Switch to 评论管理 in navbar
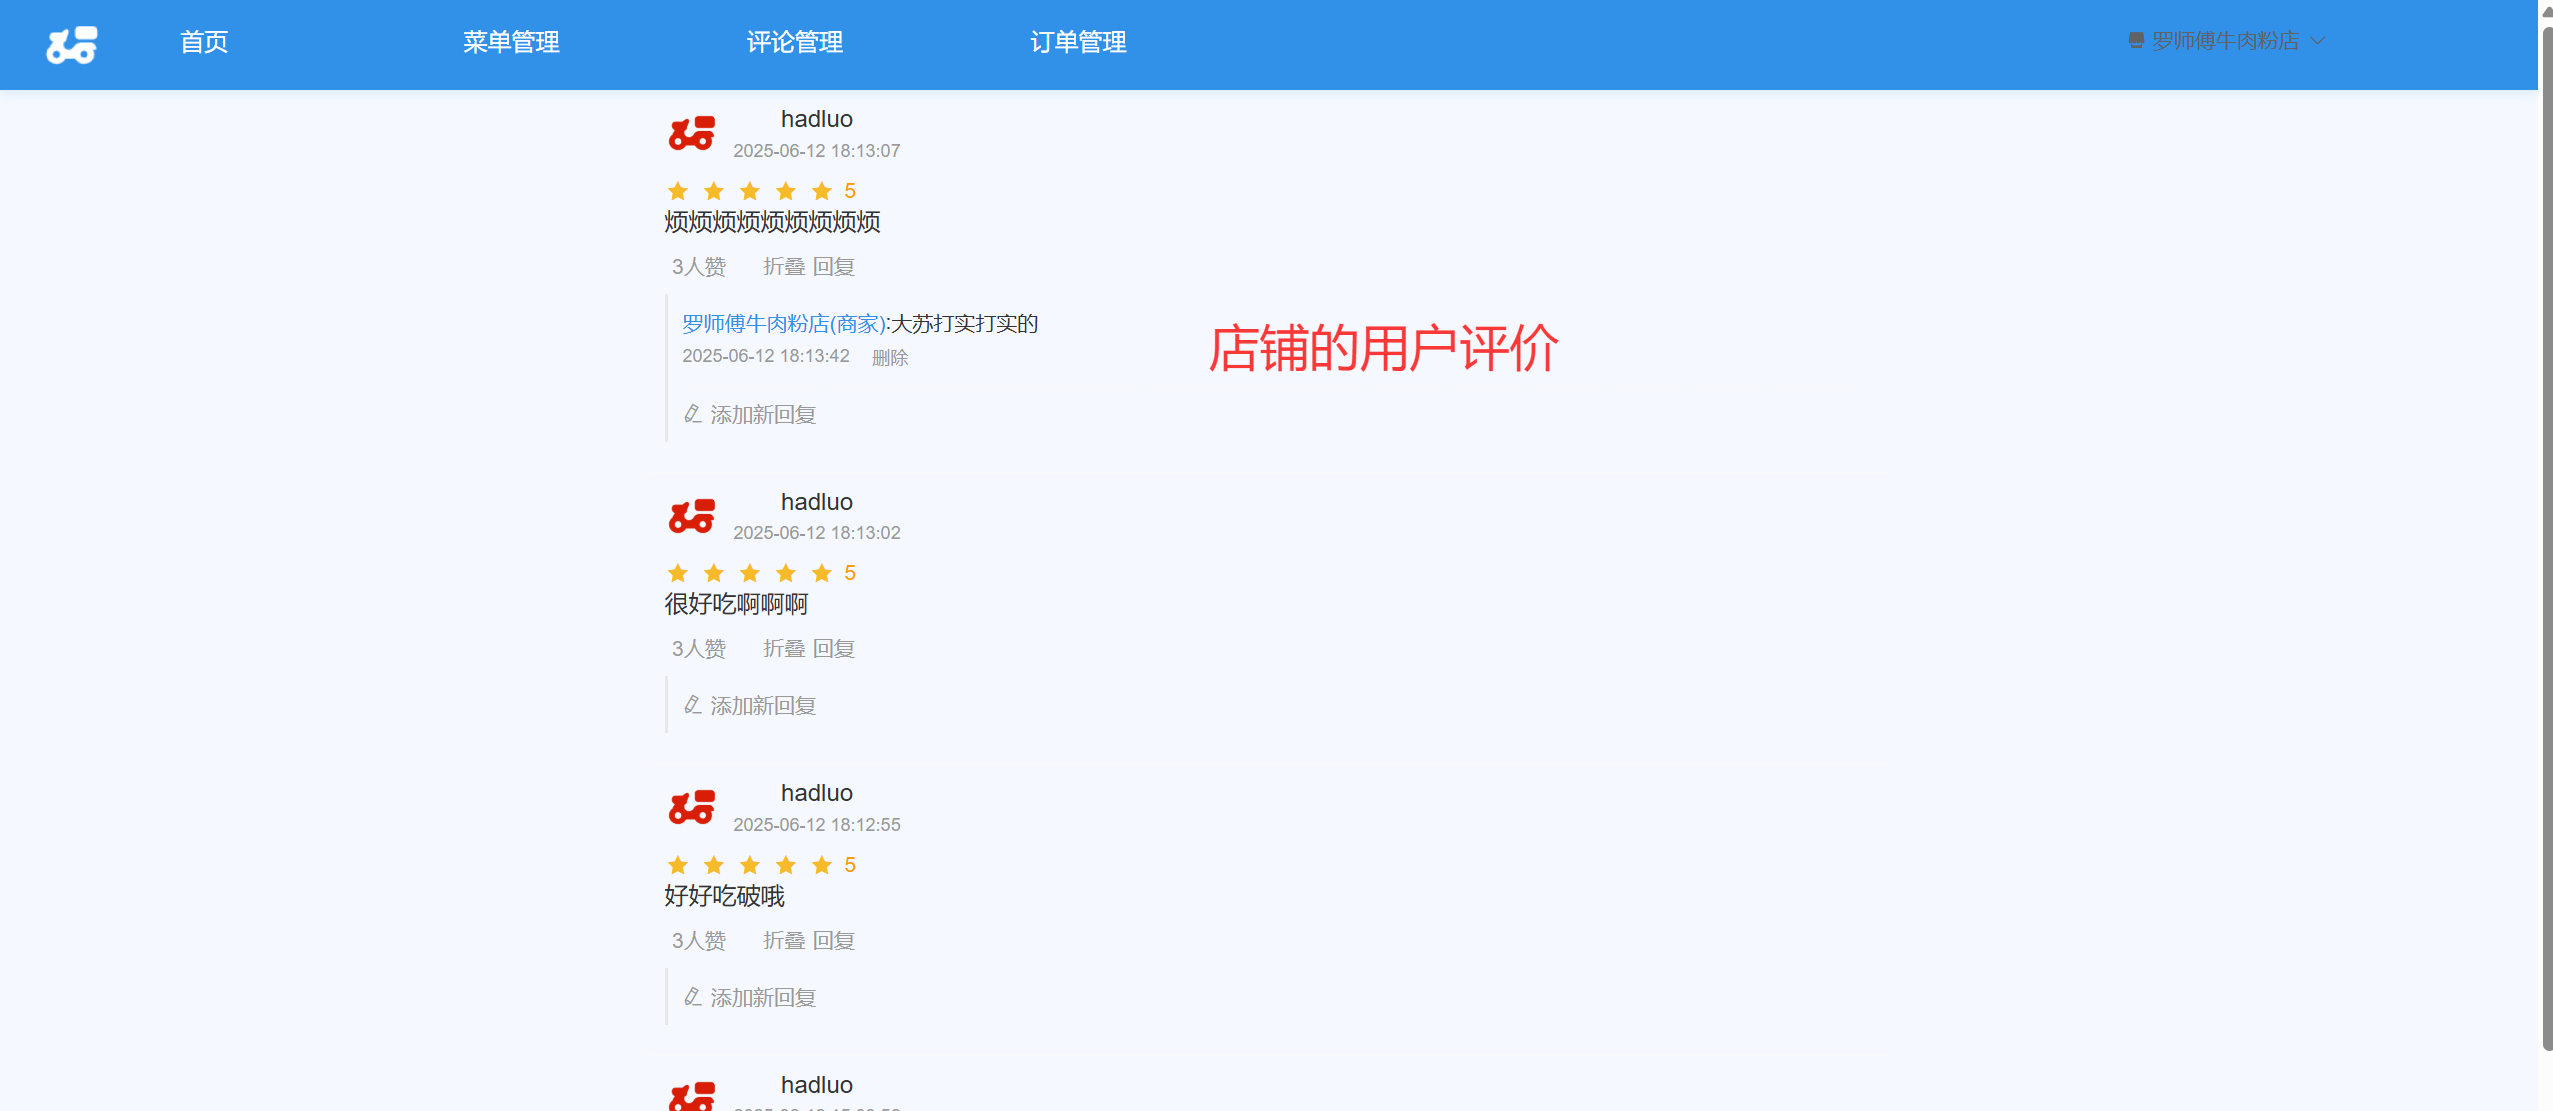The width and height of the screenshot is (2553, 1111). pyautogui.click(x=795, y=42)
